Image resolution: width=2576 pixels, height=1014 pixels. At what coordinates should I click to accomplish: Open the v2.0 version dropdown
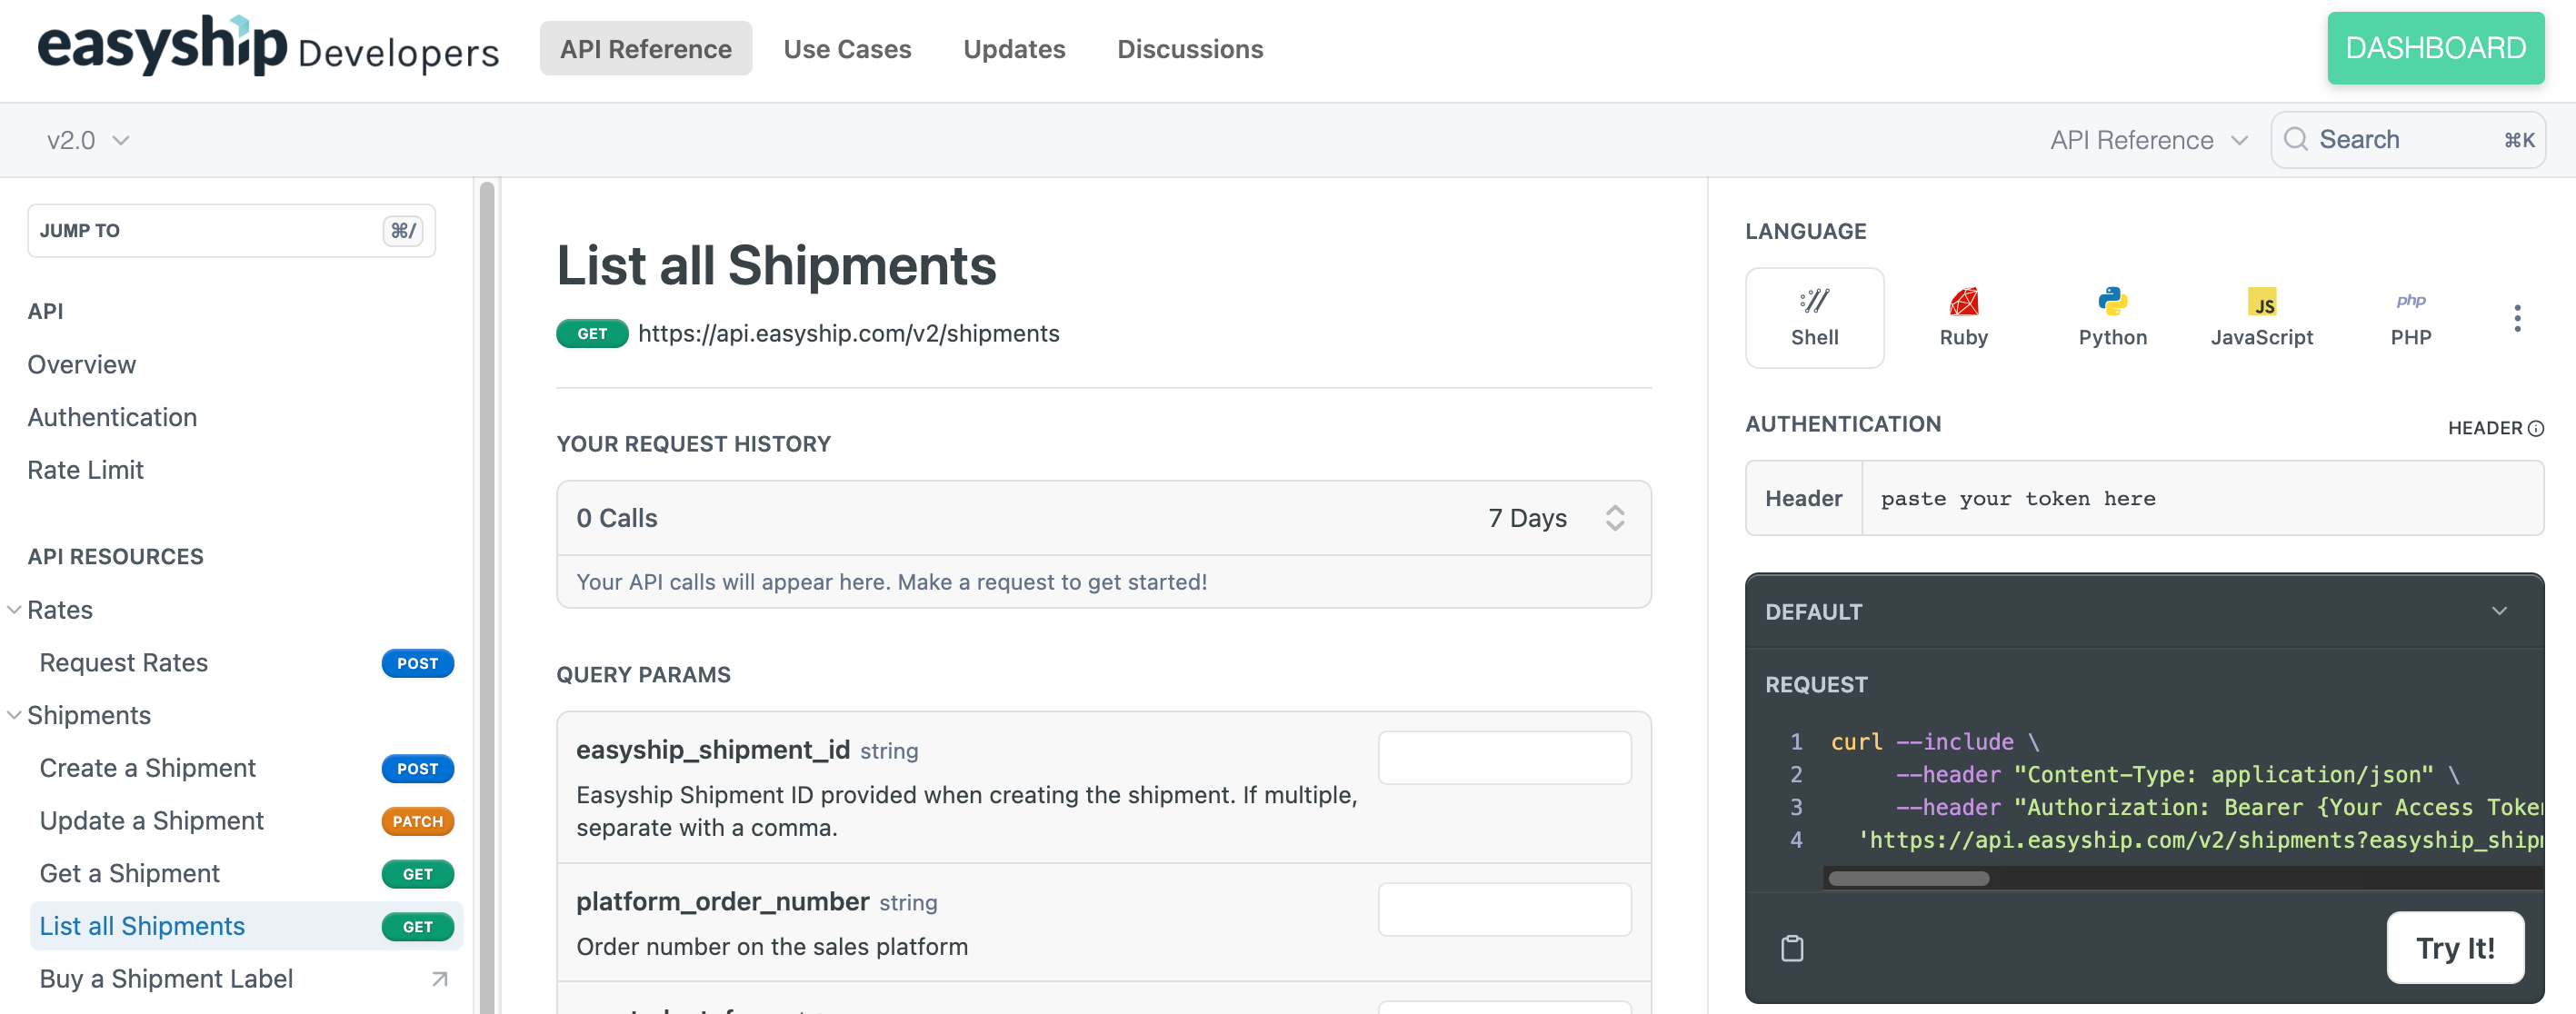point(88,140)
